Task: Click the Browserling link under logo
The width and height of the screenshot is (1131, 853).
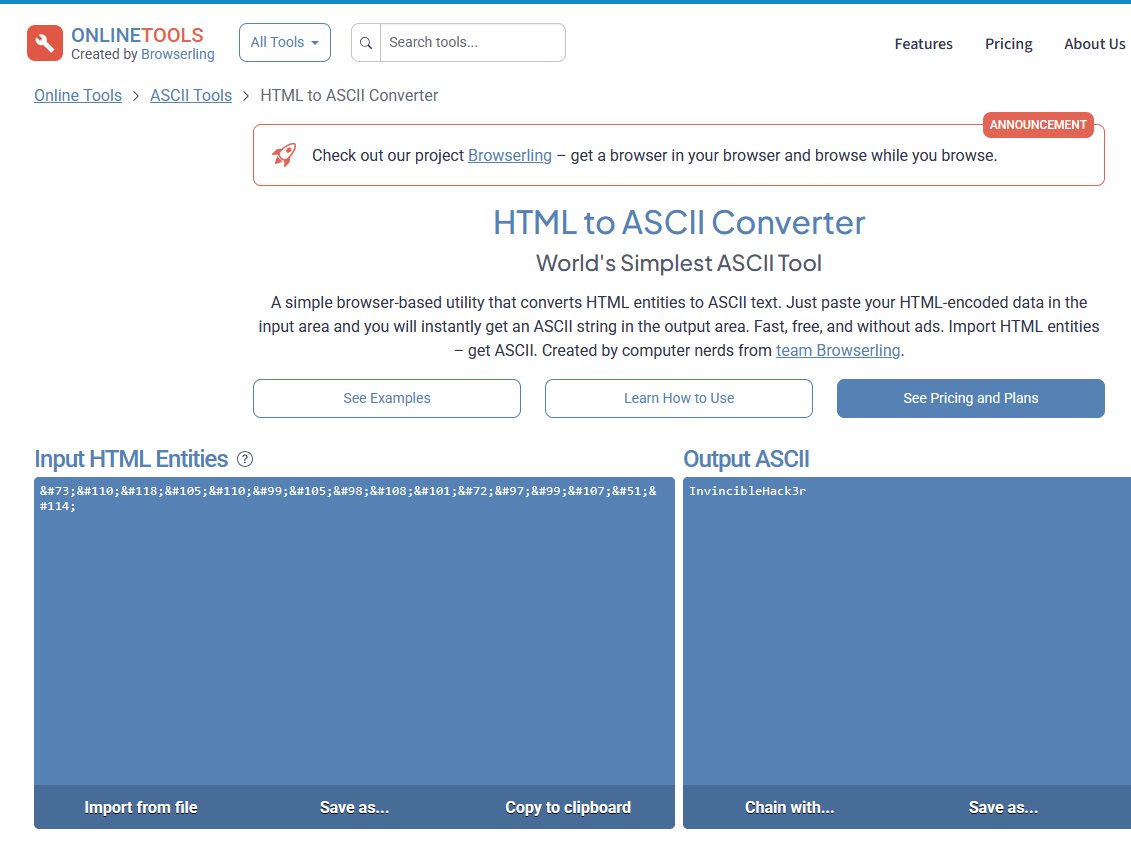Action: [x=177, y=54]
